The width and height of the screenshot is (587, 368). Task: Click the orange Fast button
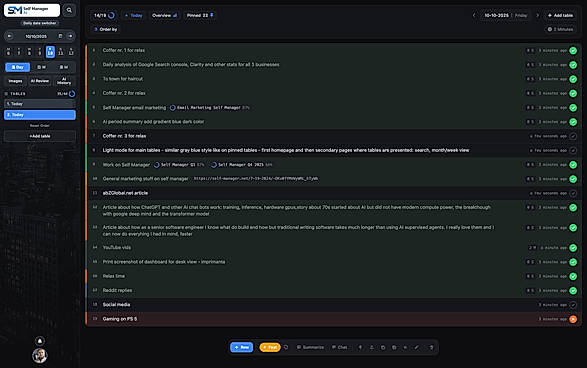click(270, 347)
